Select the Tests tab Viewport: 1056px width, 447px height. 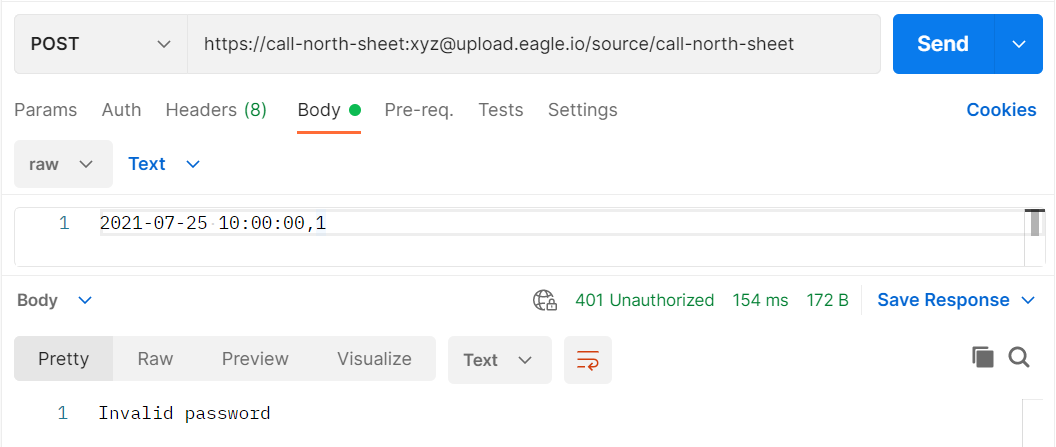click(500, 110)
